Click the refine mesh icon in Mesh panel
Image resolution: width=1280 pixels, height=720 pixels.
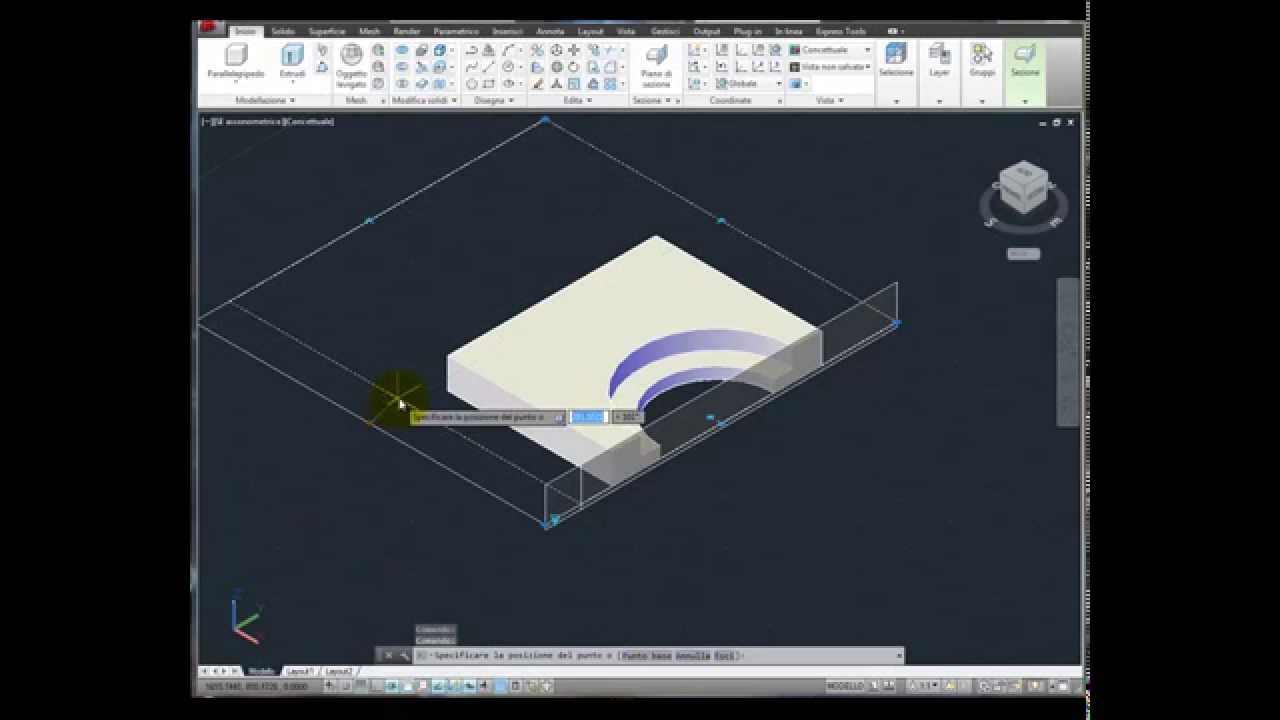pos(379,84)
